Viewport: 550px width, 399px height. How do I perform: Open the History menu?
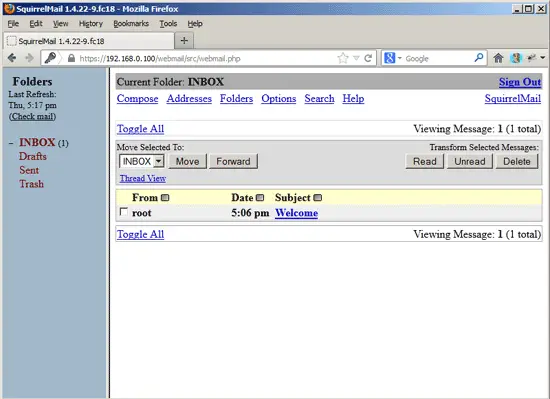[90, 24]
